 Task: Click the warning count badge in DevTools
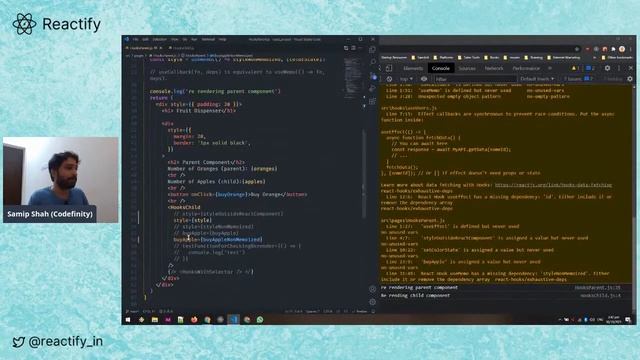[576, 68]
